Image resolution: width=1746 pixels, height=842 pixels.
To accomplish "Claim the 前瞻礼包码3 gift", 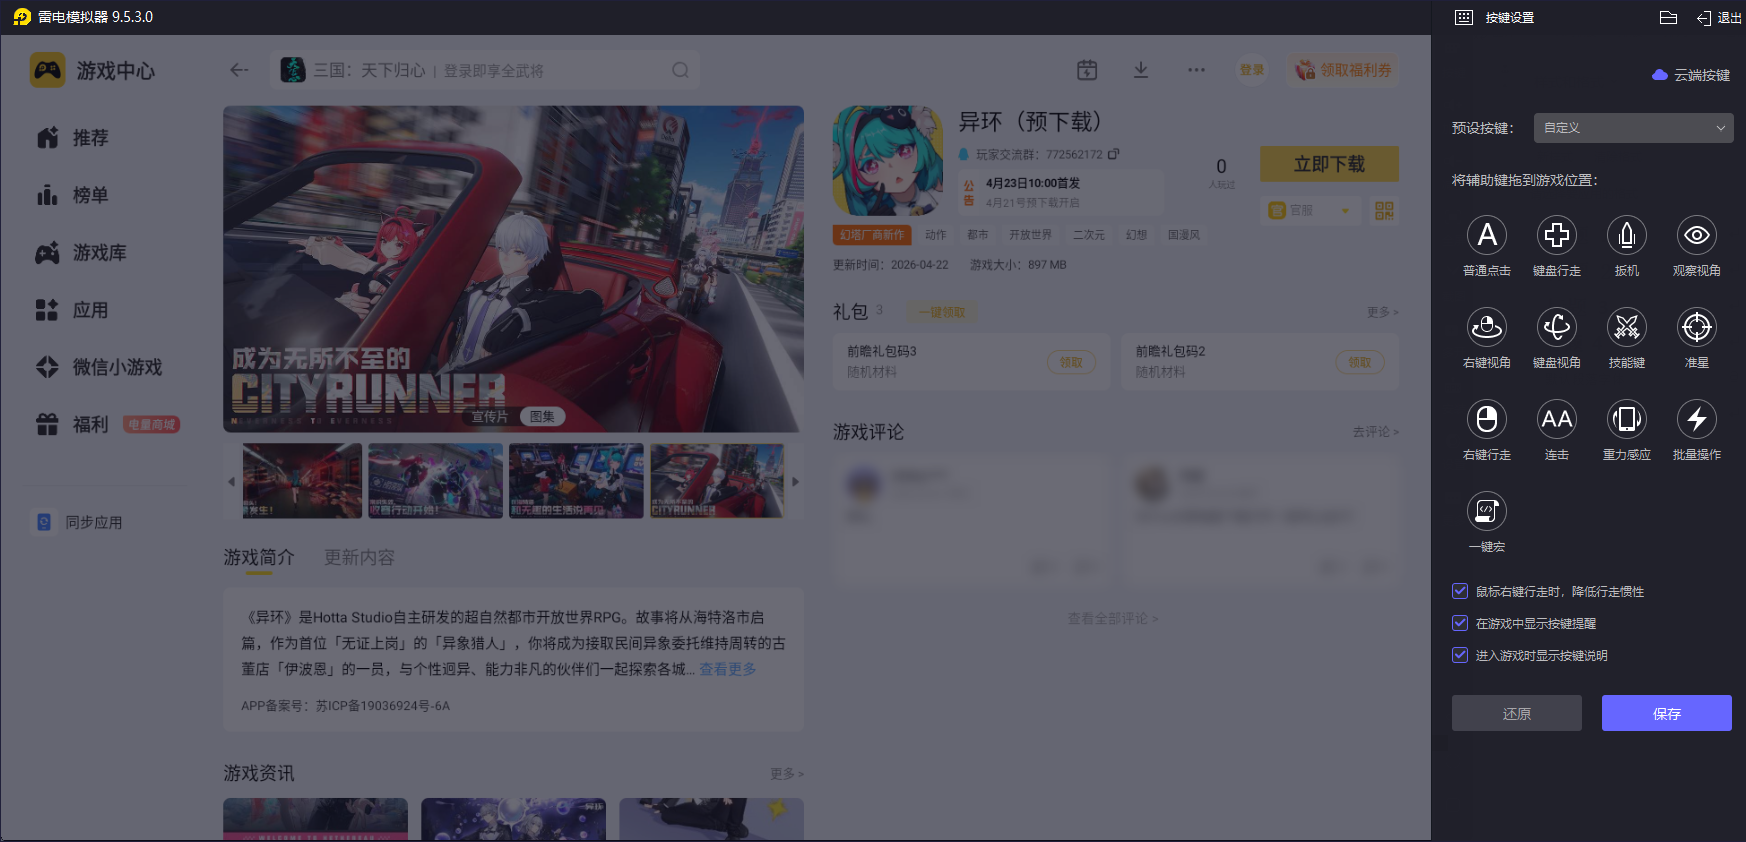I will [x=1071, y=362].
